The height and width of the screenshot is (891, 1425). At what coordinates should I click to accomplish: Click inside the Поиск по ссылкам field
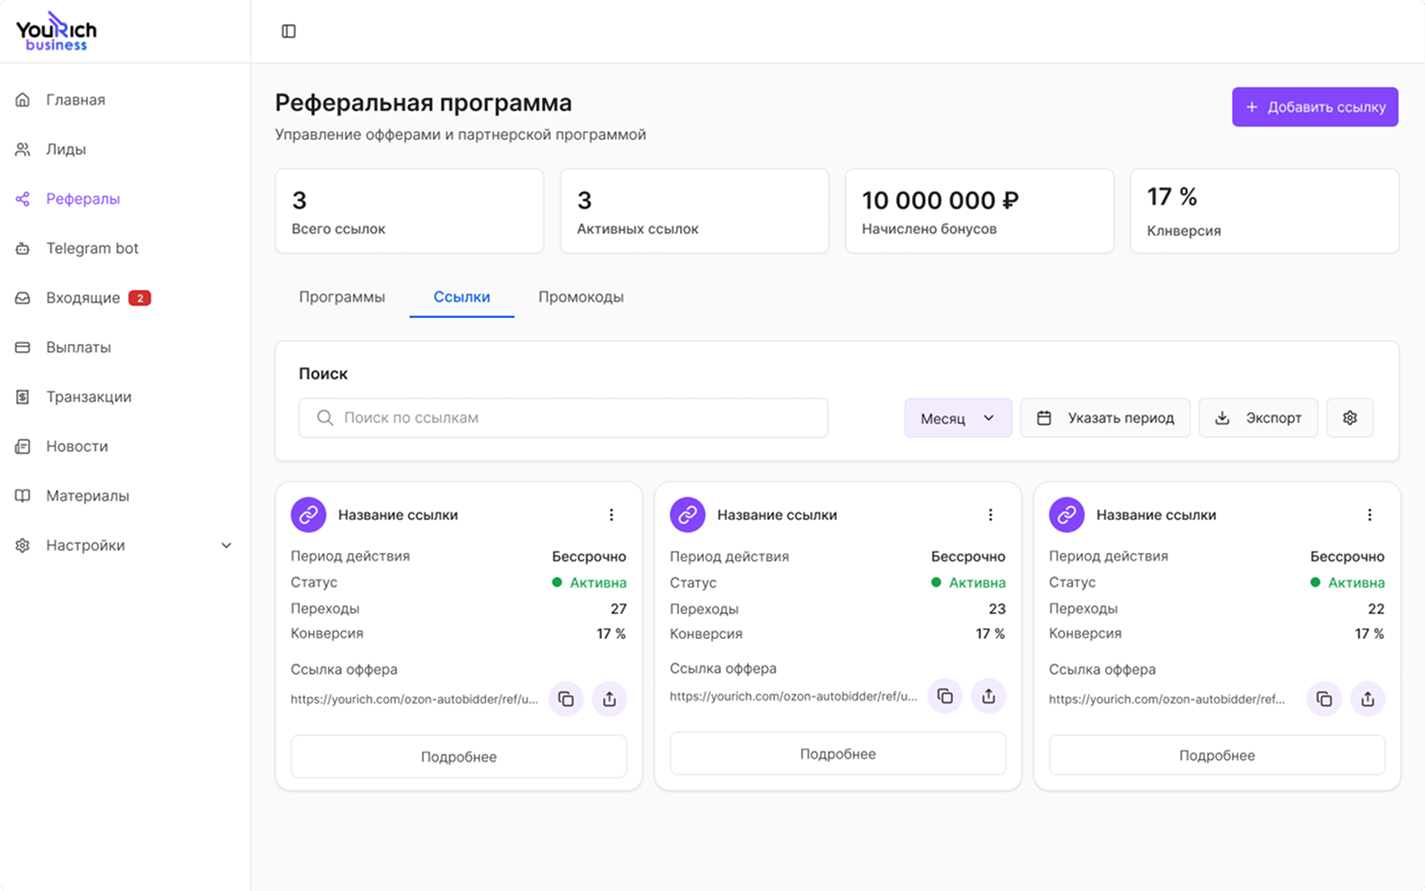(563, 417)
